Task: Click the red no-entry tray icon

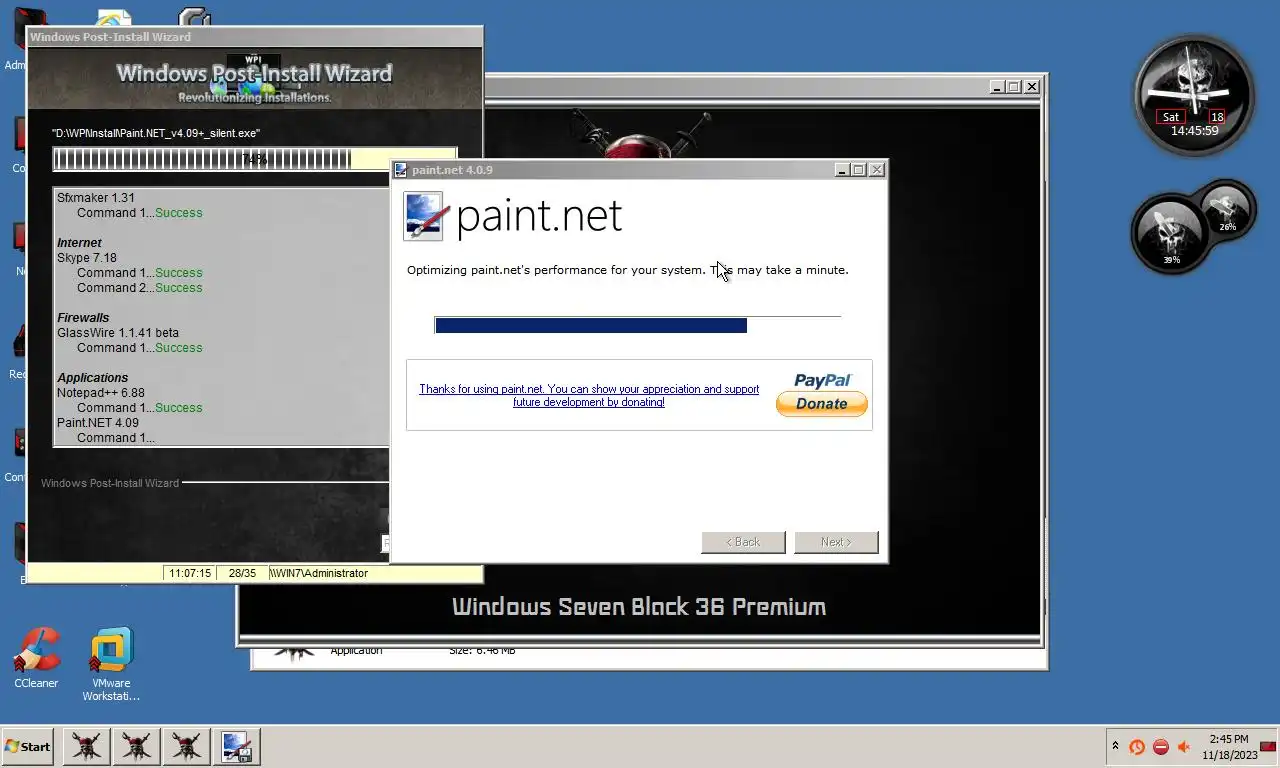Action: pos(1161,747)
